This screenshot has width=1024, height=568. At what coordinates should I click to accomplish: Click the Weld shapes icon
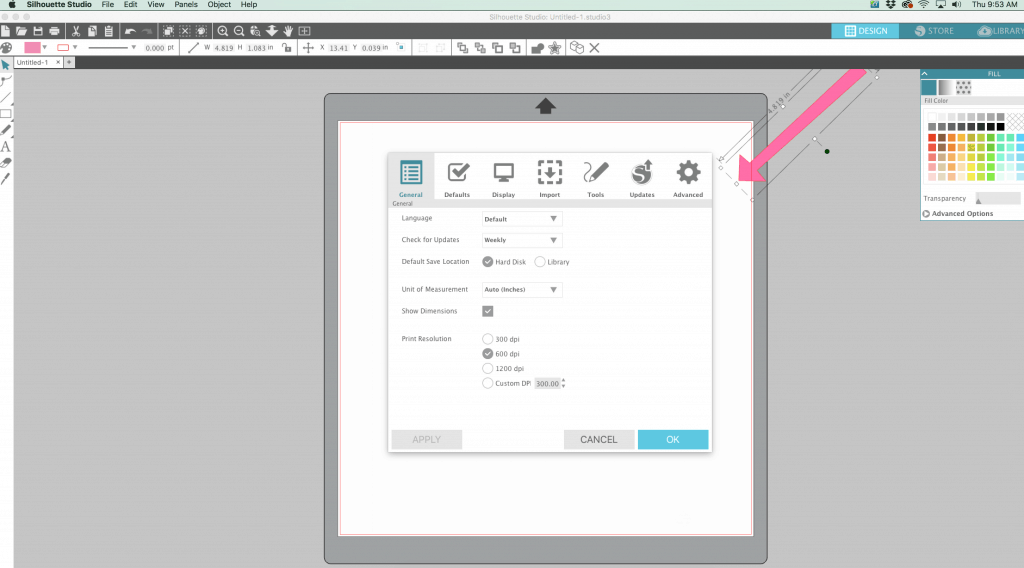click(537, 48)
